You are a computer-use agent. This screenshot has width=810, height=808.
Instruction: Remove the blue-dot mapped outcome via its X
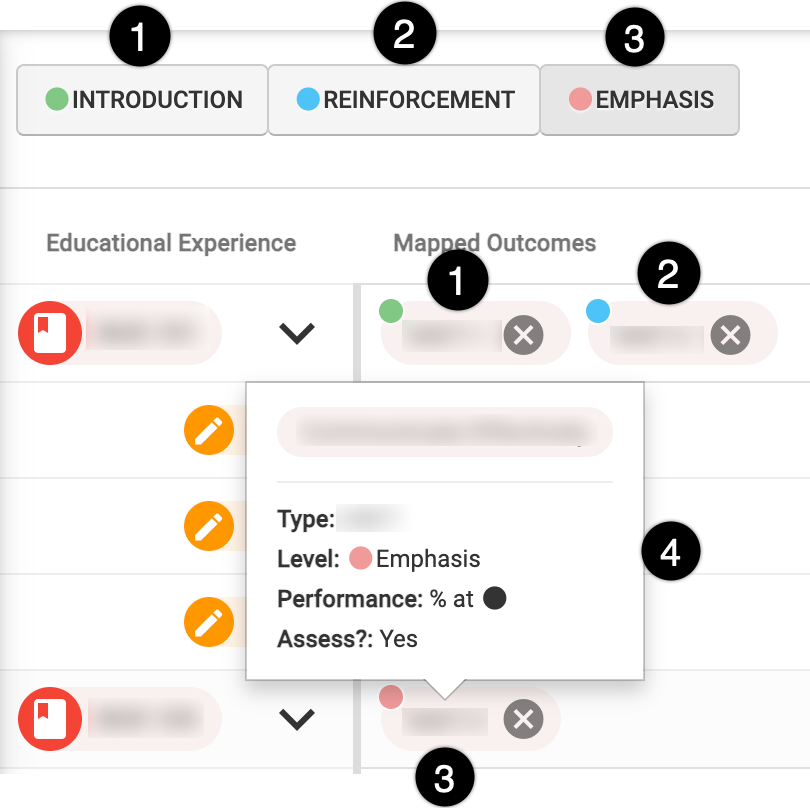[730, 335]
